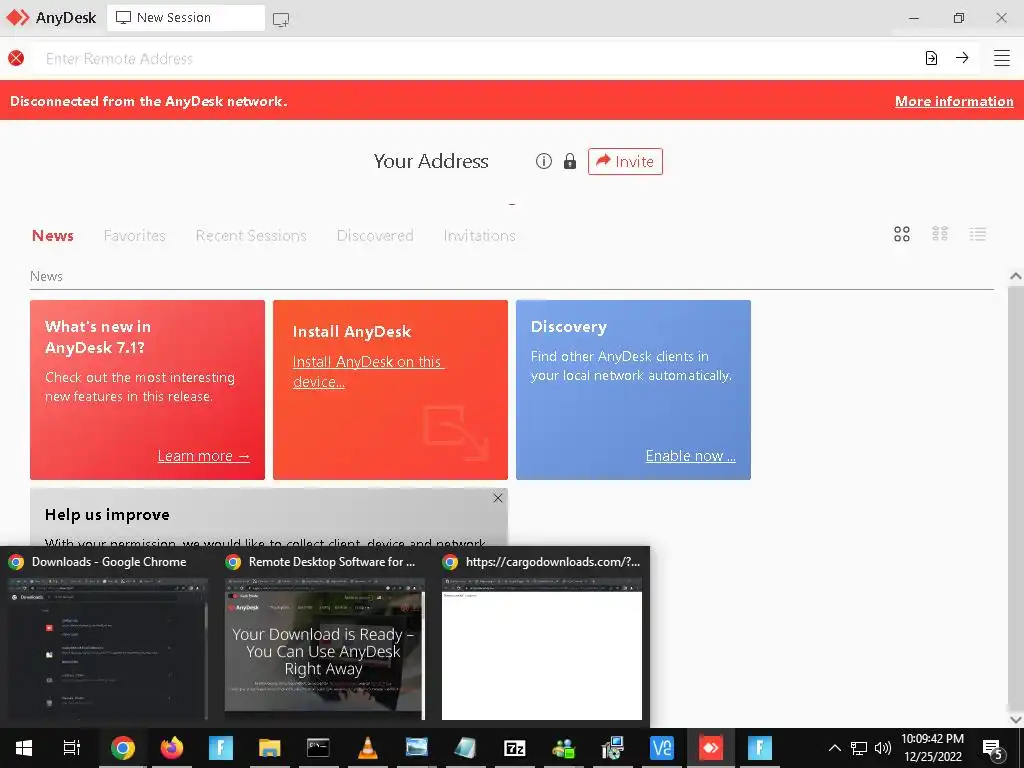Switch to the Discovered tab
The width and height of the screenshot is (1024, 768).
tap(375, 236)
